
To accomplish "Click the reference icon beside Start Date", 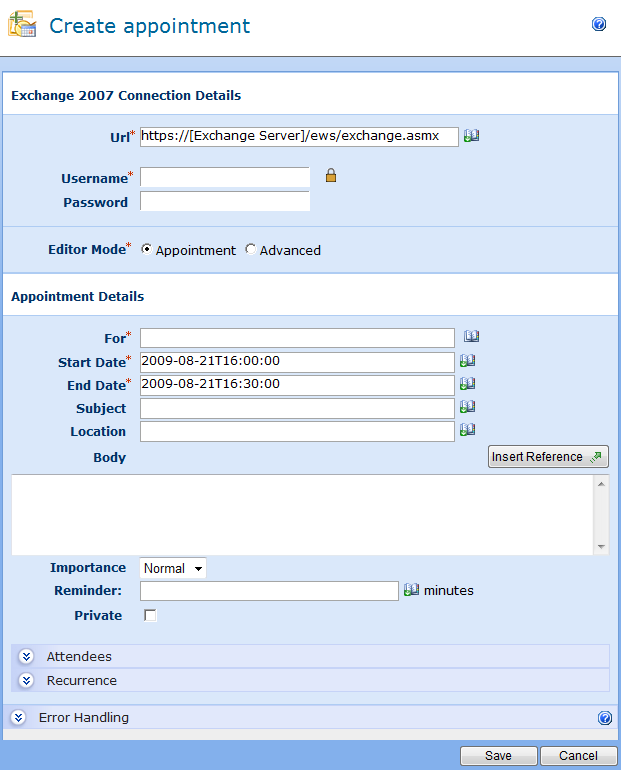I will click(x=467, y=361).
